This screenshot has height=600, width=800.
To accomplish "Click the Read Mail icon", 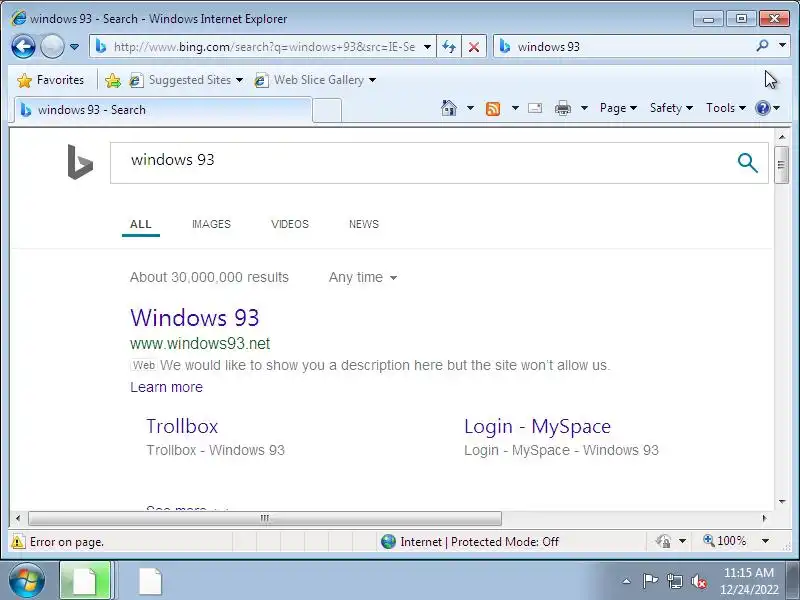I will [535, 108].
